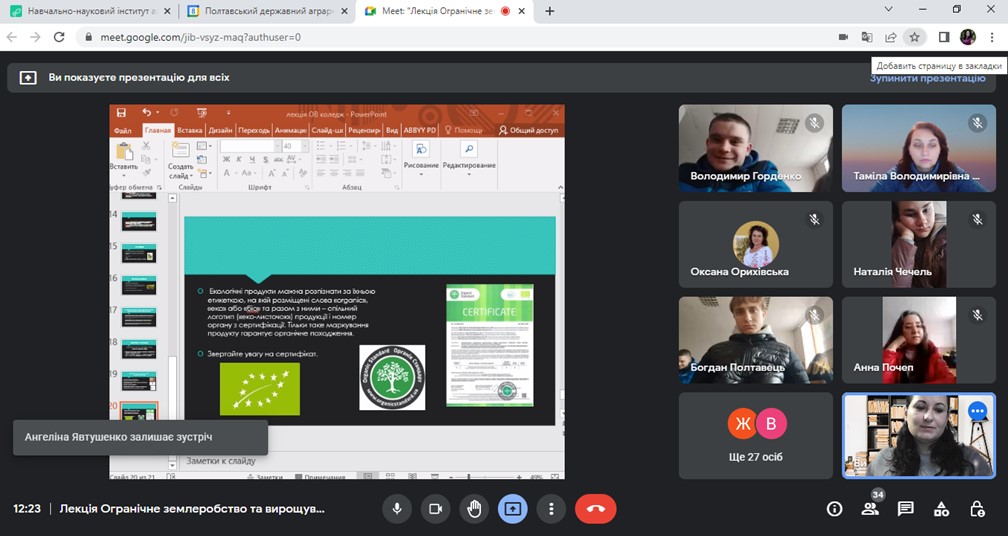Open the Undo history dropdown arrow
This screenshot has width=1008, height=536.
[158, 113]
